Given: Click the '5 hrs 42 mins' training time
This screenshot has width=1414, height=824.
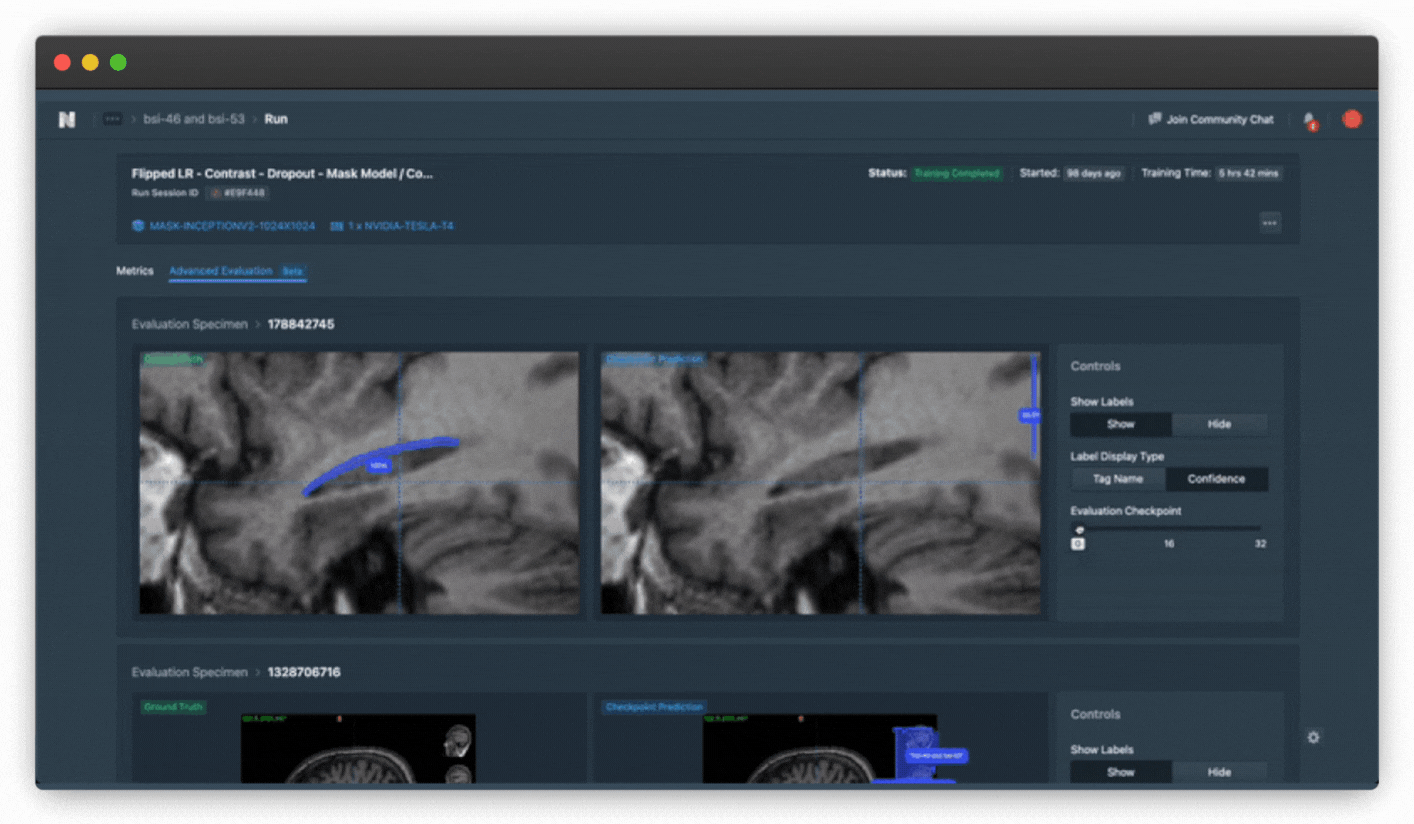Looking at the screenshot, I should (x=1248, y=173).
